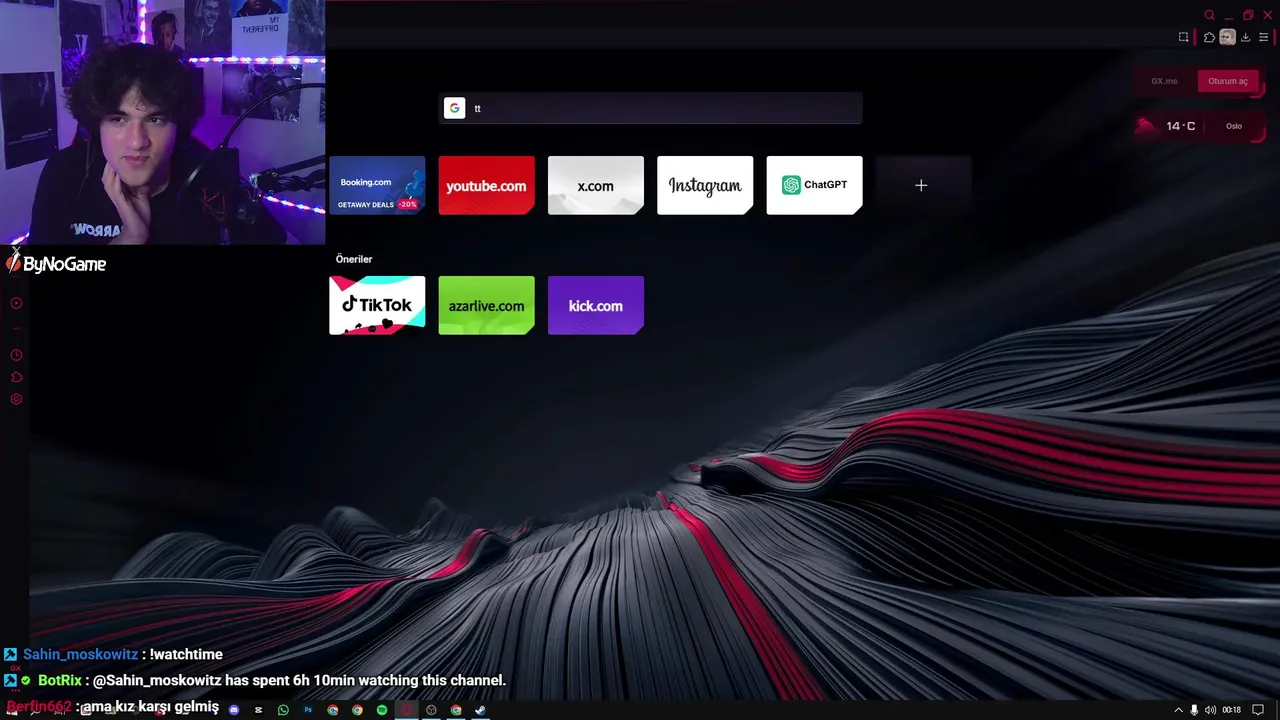Open the Easy Setup sliders icon
The image size is (1280, 720).
click(x=1263, y=37)
